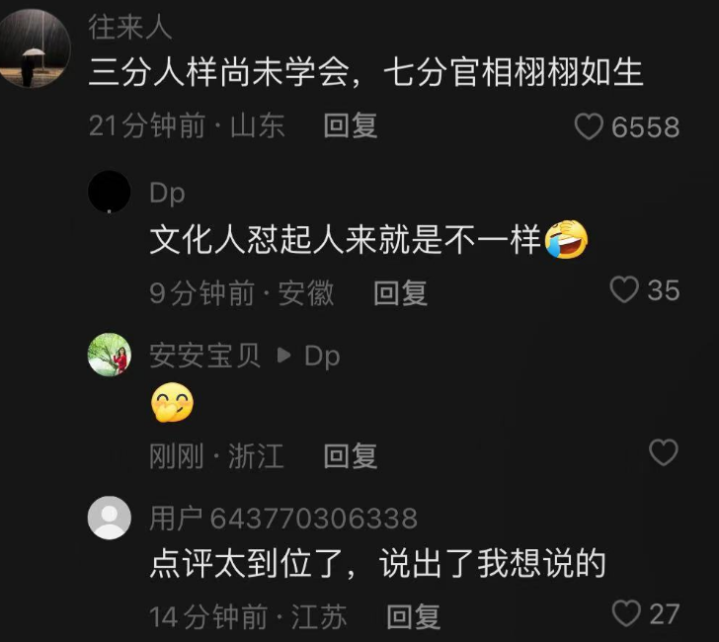Screen dimensions: 719x642
Task: Like 安安宝贝's emoji reply
Action: [x=663, y=452]
